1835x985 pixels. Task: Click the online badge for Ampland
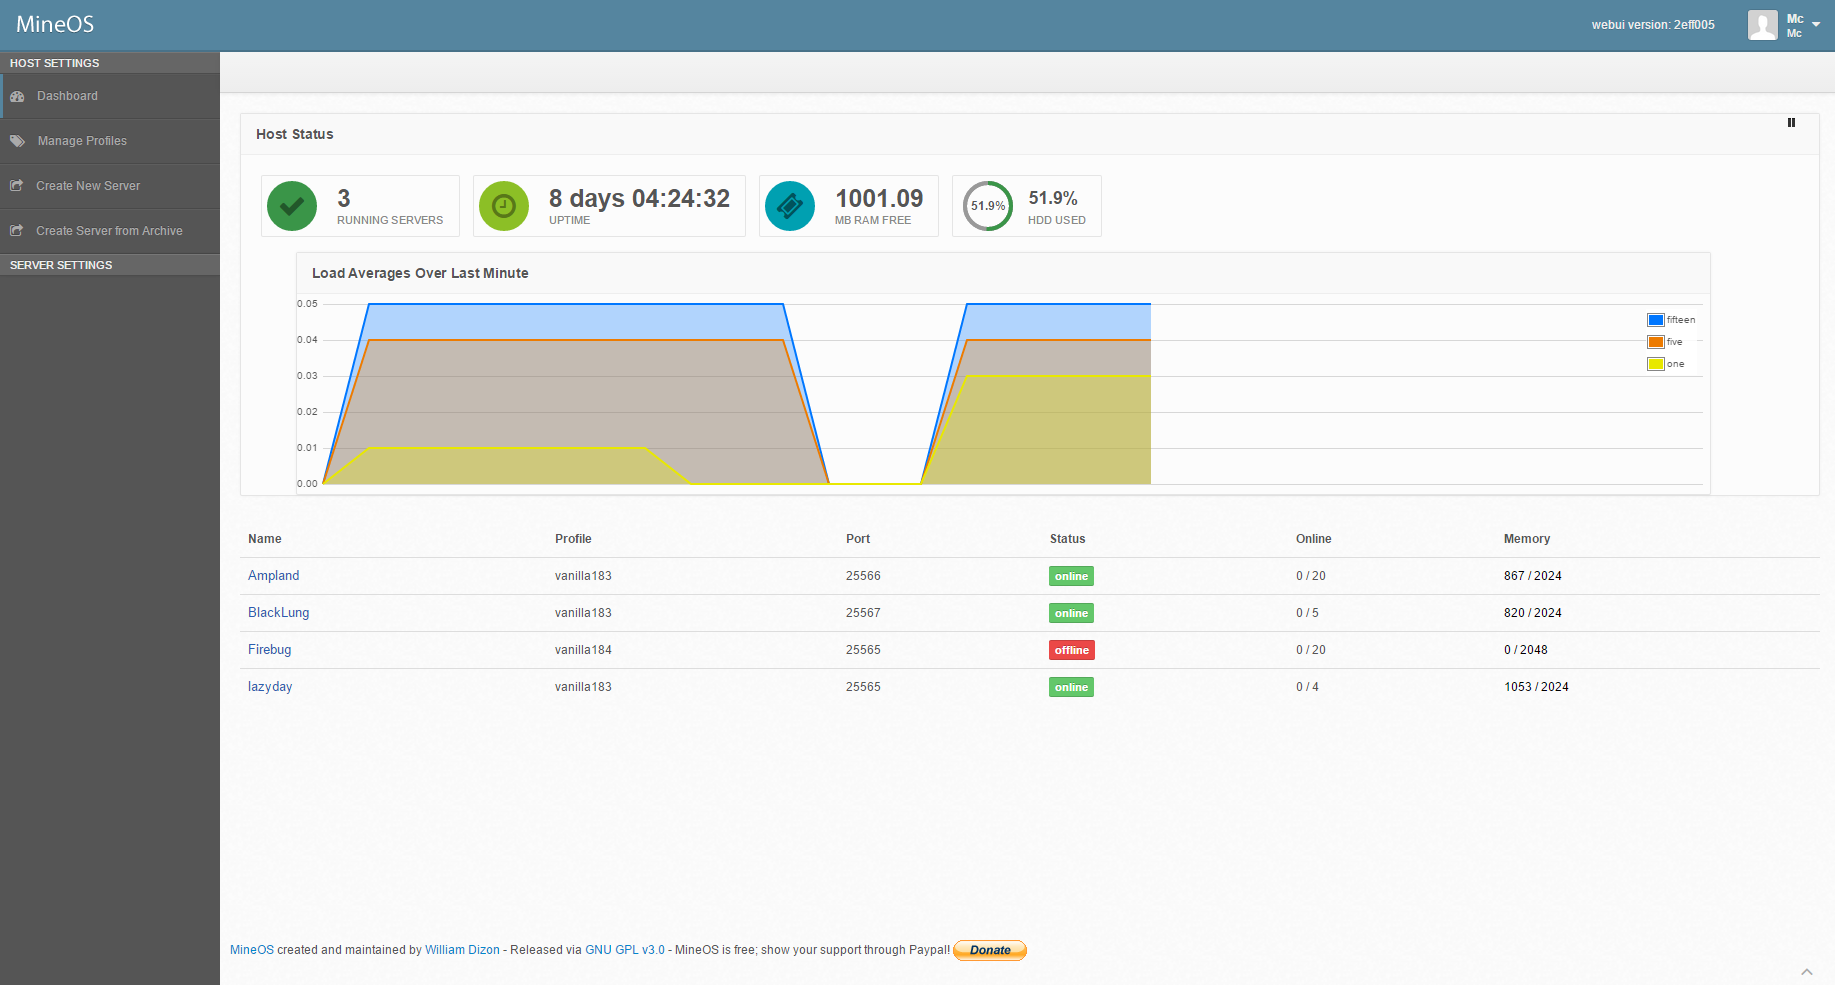click(x=1071, y=576)
